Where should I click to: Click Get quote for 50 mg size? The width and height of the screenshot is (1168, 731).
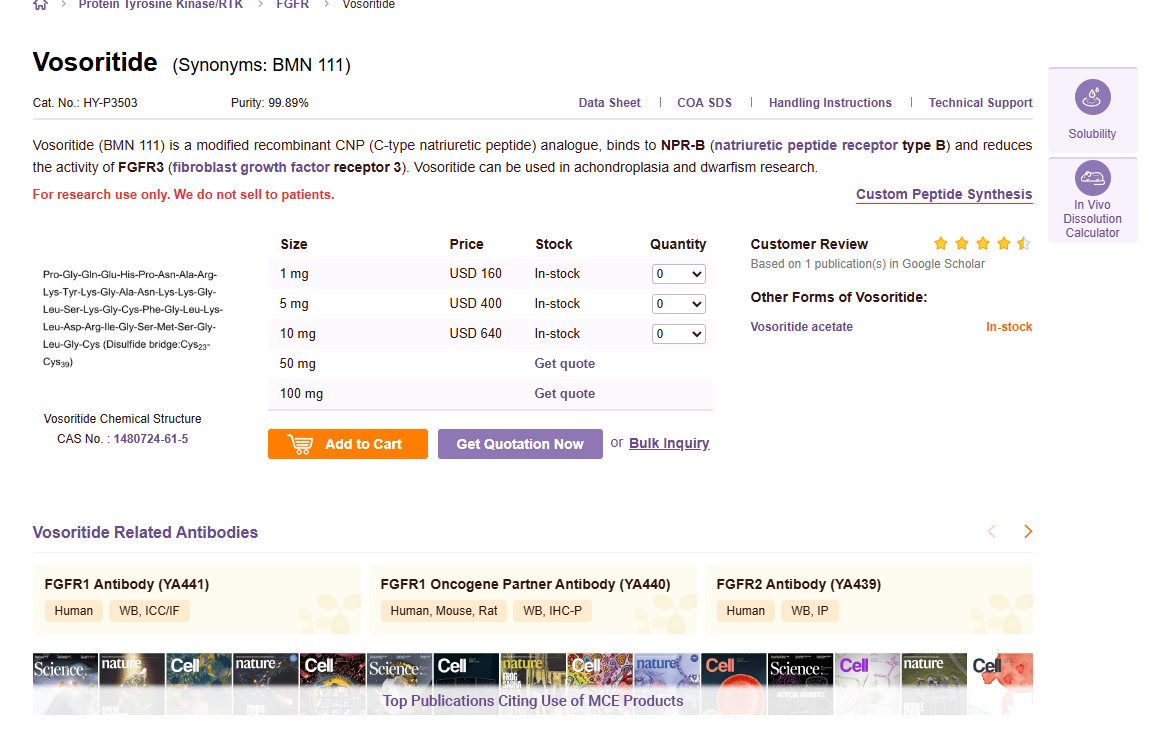coord(564,364)
